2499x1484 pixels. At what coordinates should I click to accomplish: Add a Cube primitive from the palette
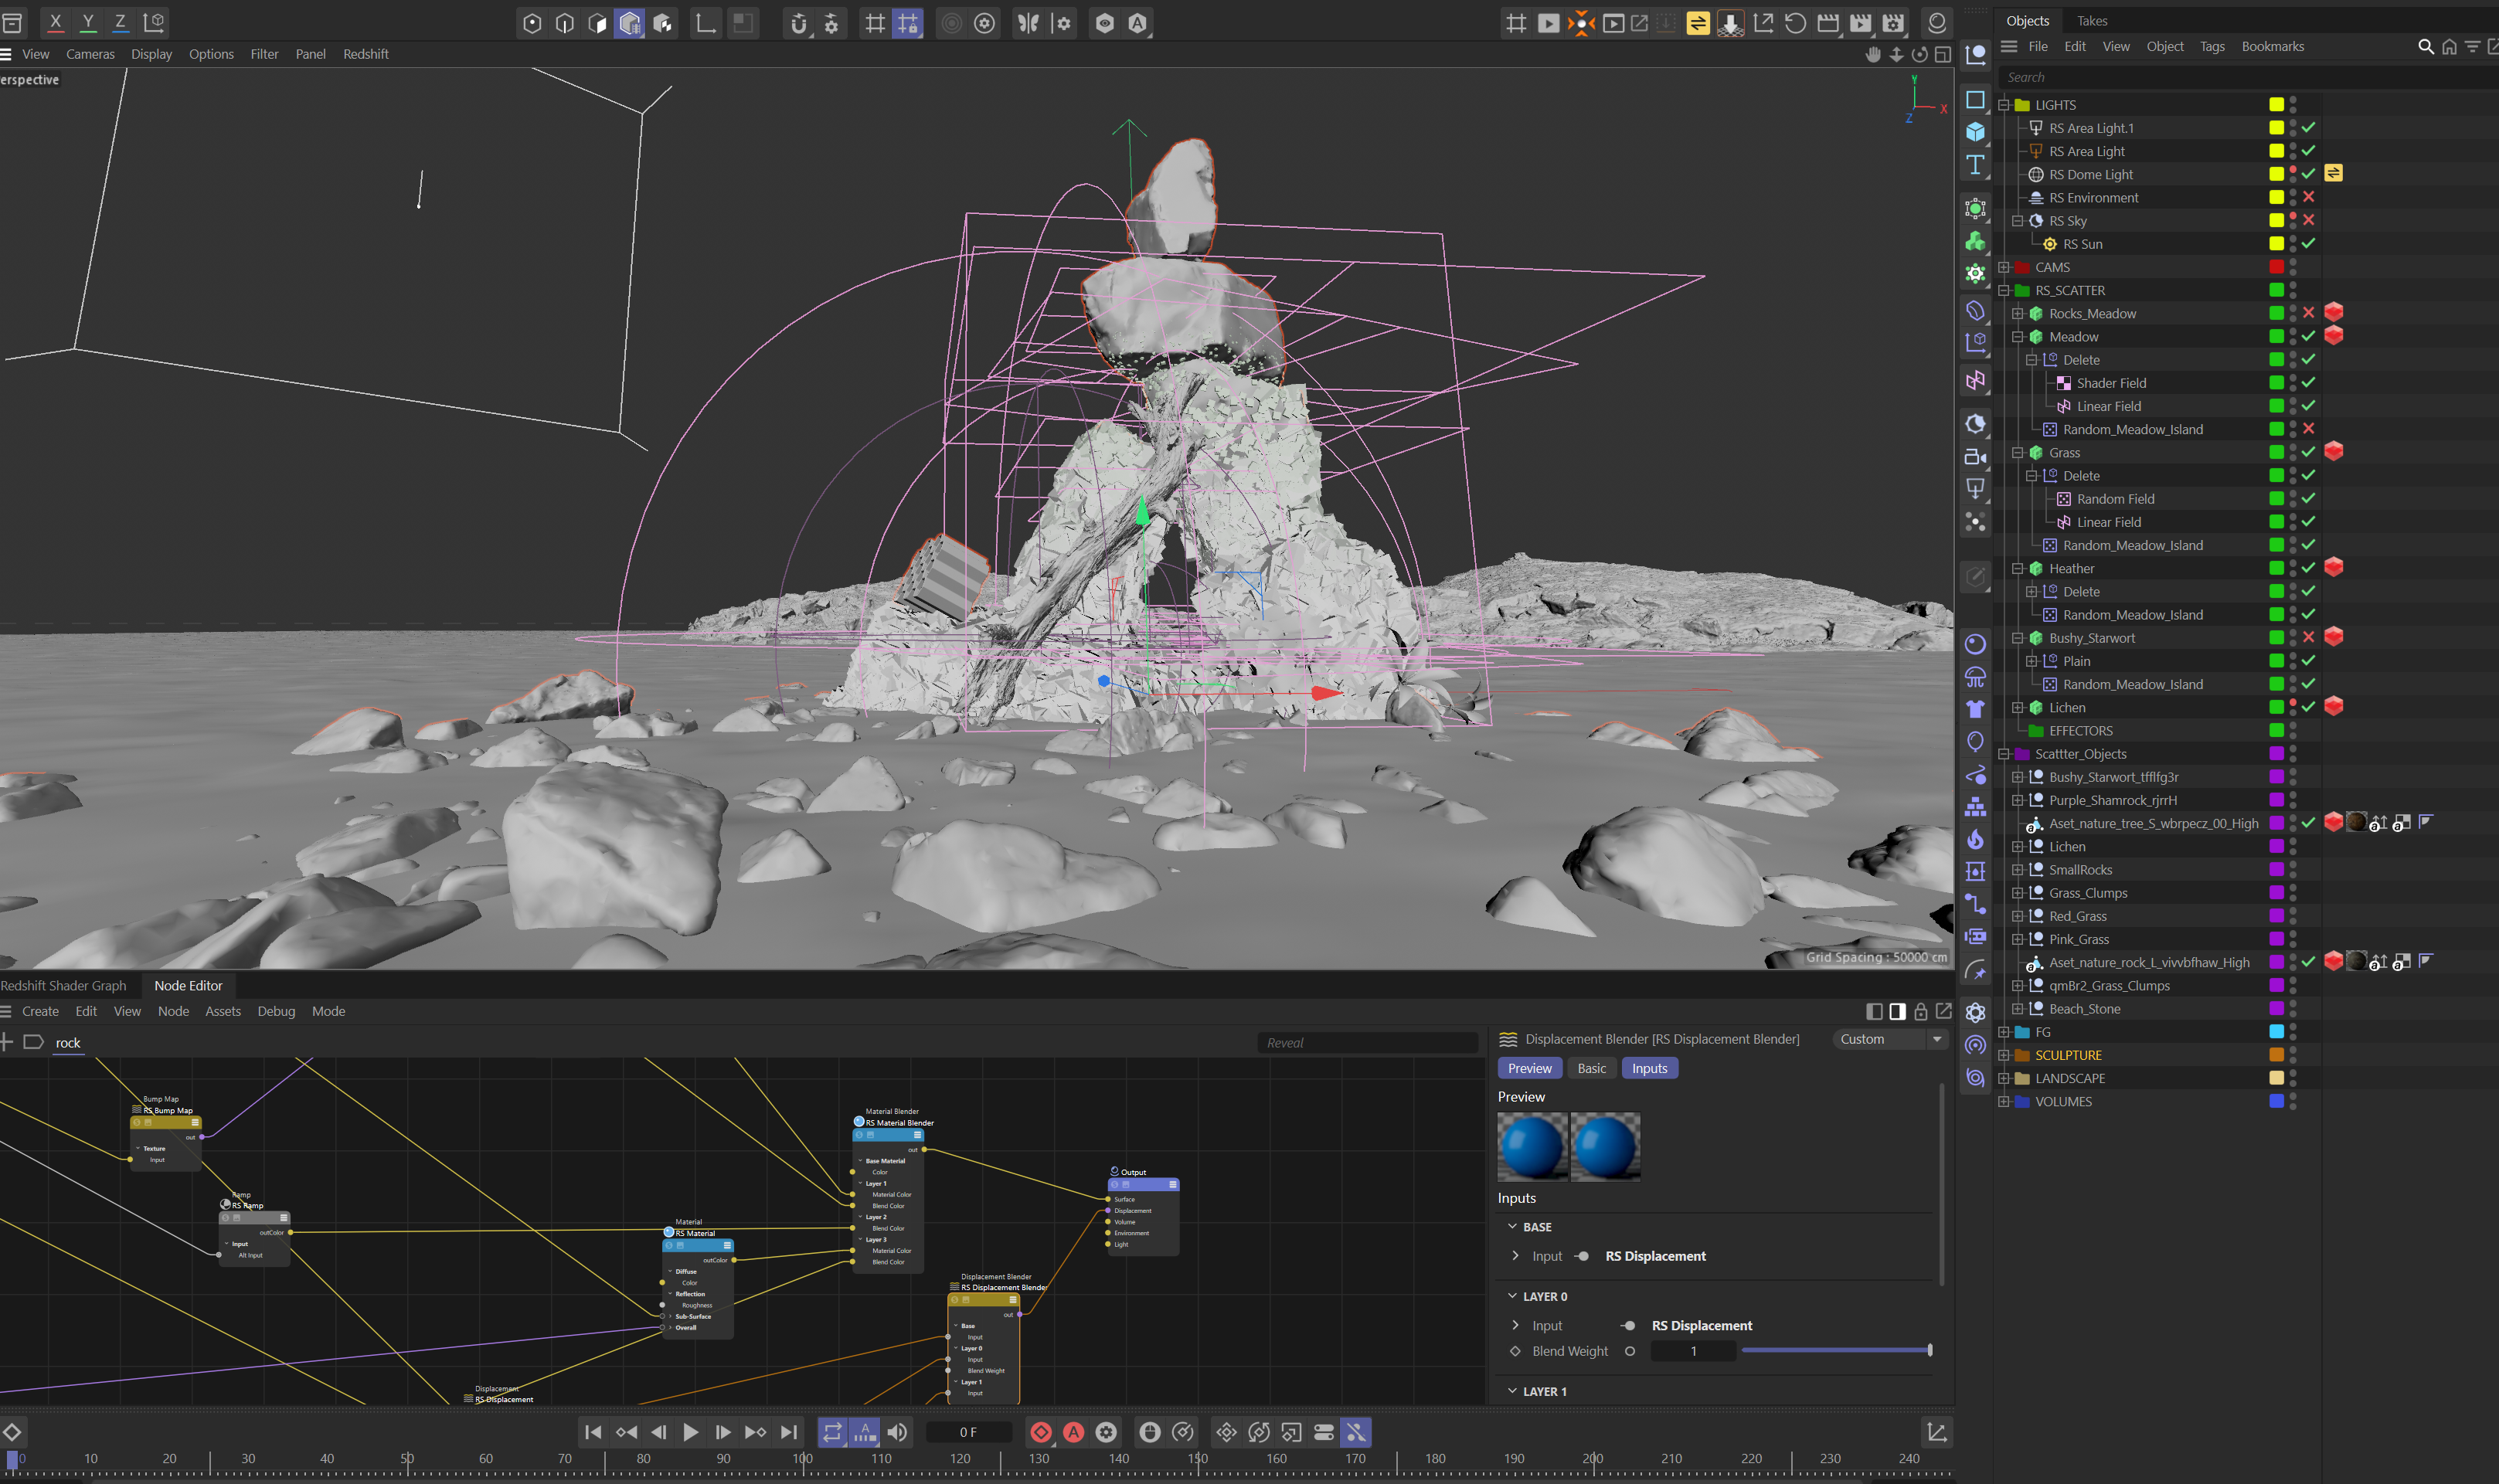[x=1975, y=132]
